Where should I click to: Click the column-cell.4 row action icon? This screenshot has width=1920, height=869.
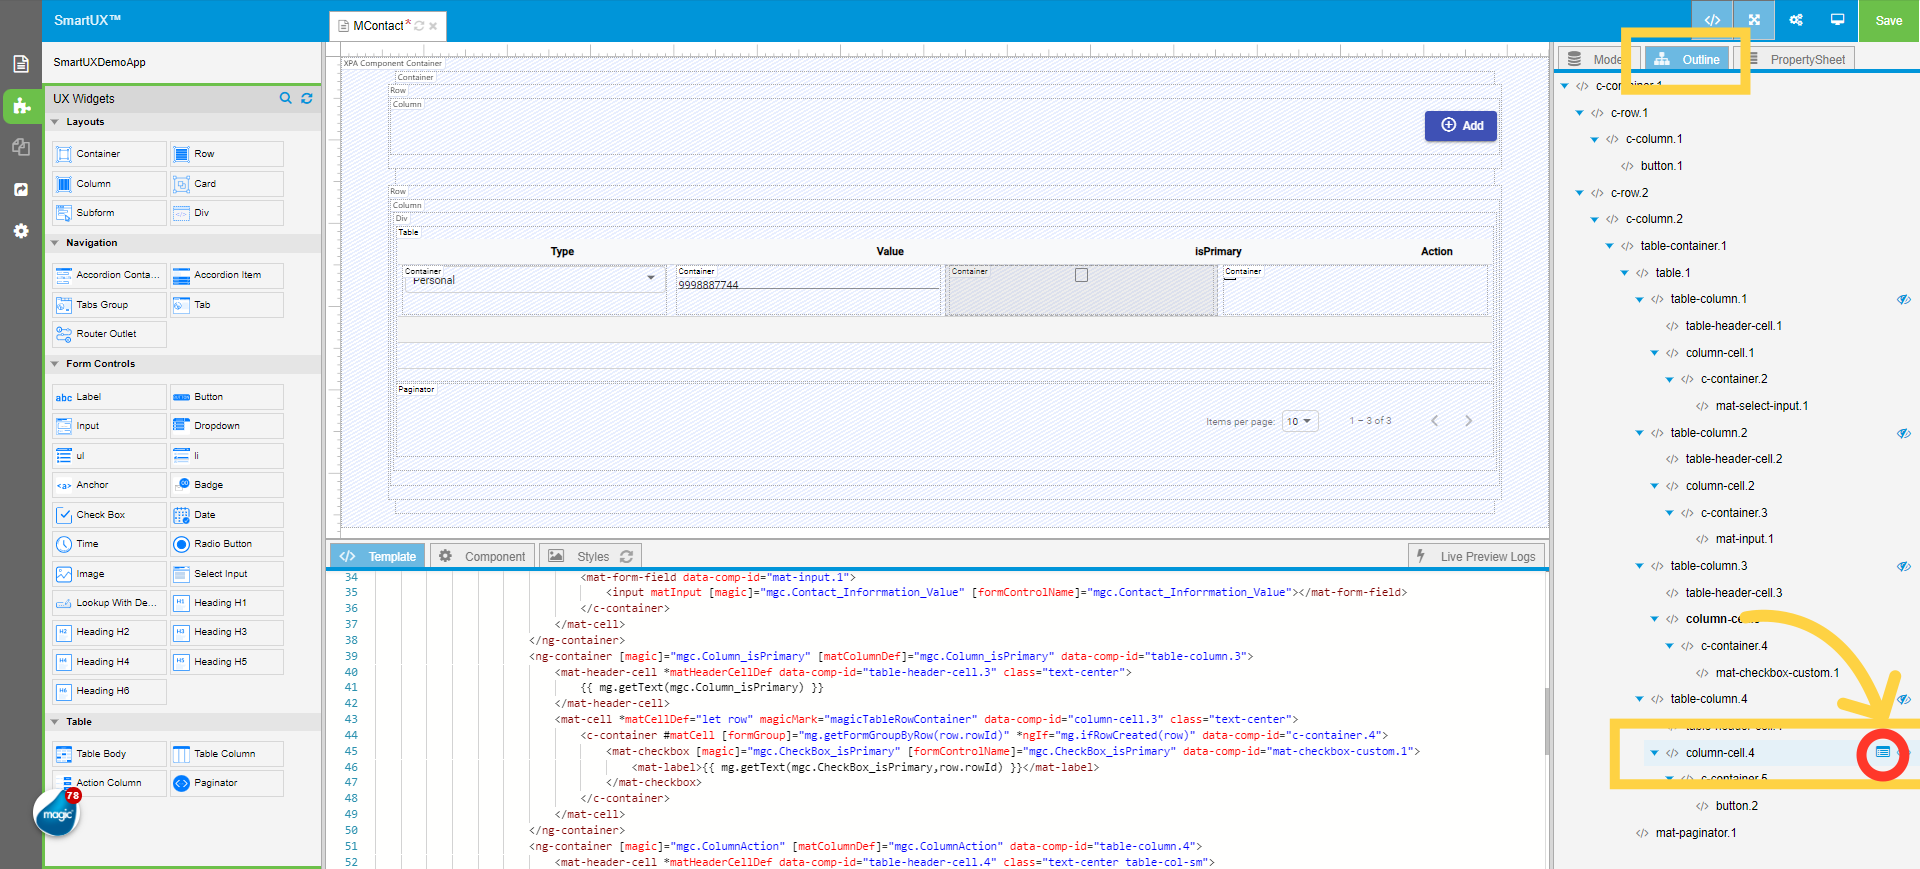click(x=1883, y=752)
